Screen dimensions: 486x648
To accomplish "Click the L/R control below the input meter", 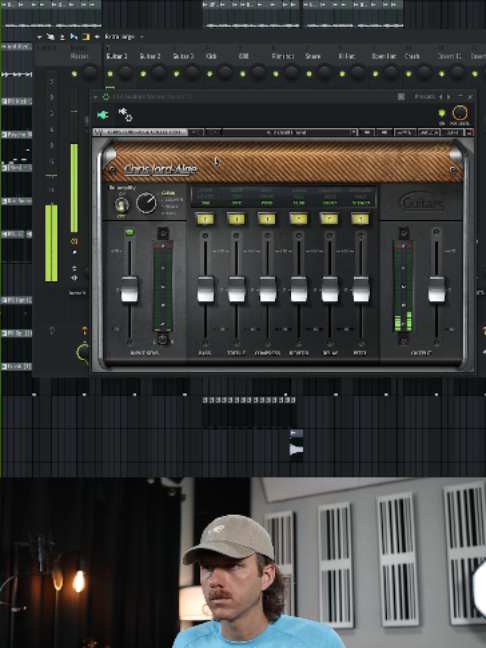I will (163, 340).
